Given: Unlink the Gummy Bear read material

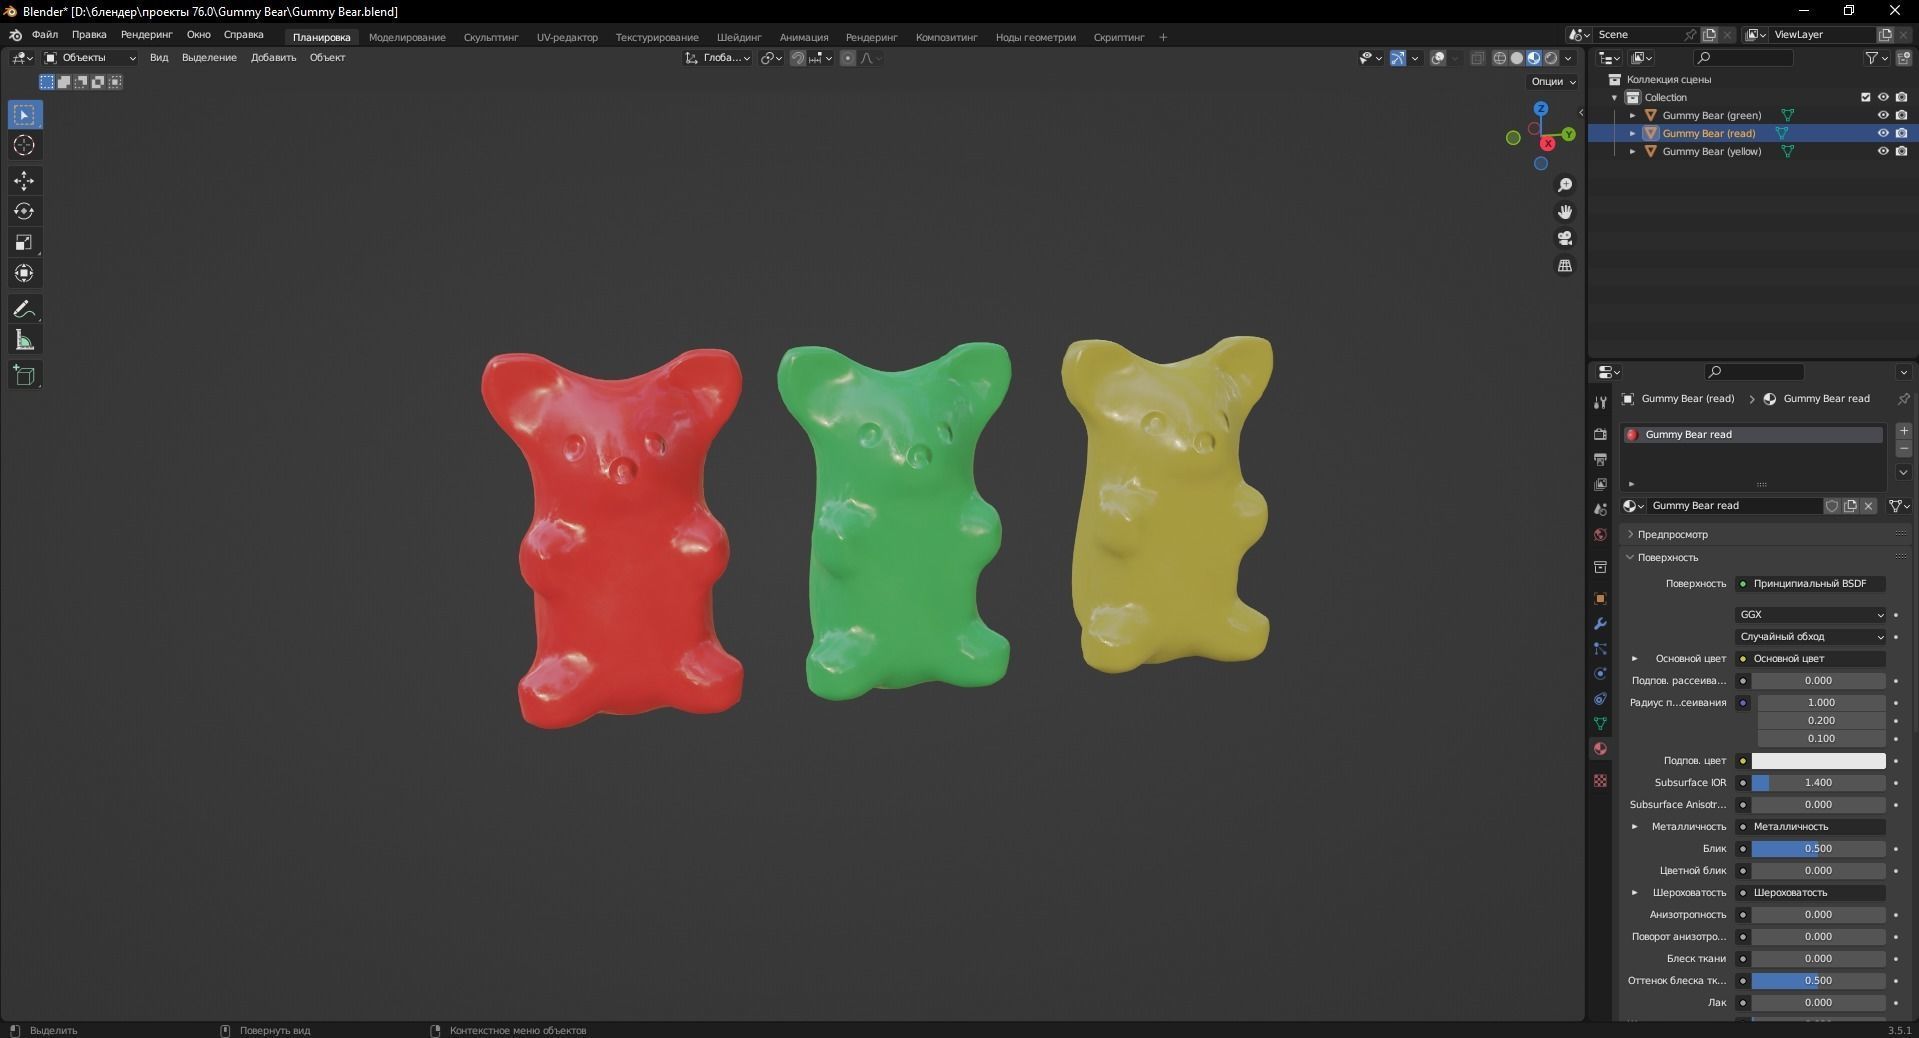Looking at the screenshot, I should coord(1868,506).
